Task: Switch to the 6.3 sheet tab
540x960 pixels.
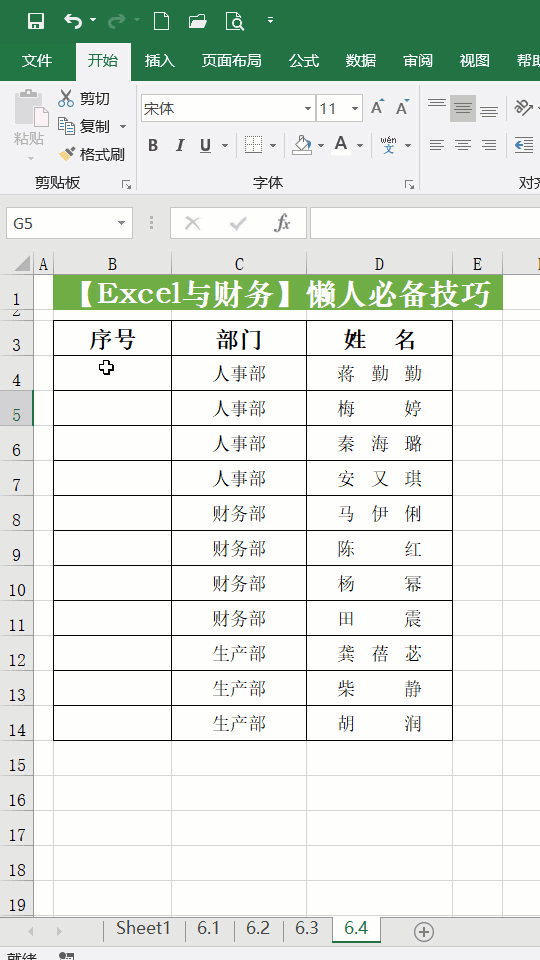Action: tap(307, 928)
